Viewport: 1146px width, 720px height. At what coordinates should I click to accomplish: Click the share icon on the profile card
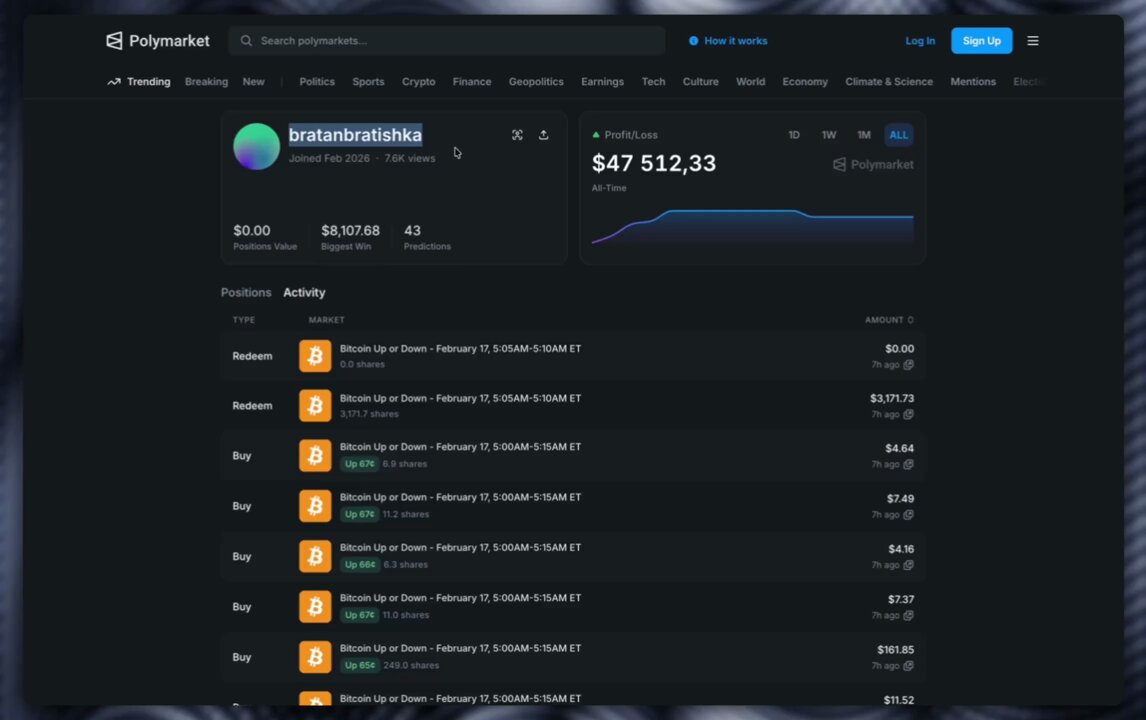pos(543,135)
